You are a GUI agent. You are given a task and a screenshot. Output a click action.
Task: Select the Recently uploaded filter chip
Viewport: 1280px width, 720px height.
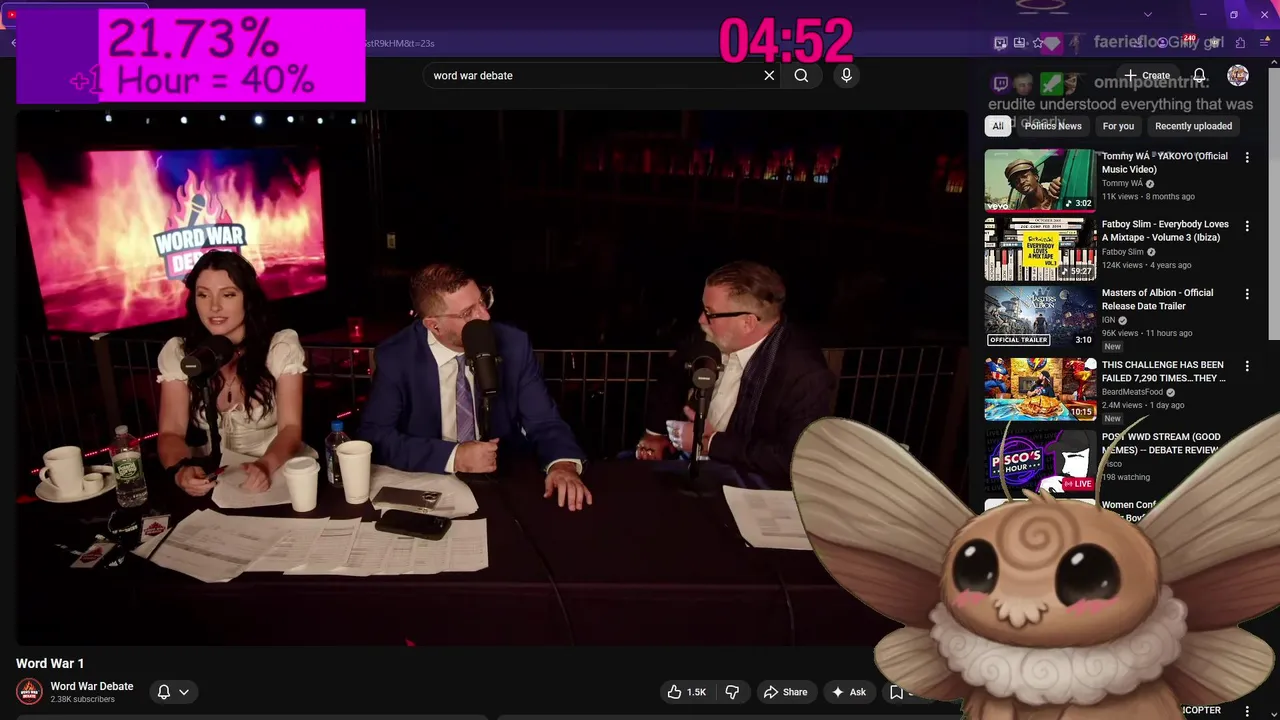(1193, 126)
